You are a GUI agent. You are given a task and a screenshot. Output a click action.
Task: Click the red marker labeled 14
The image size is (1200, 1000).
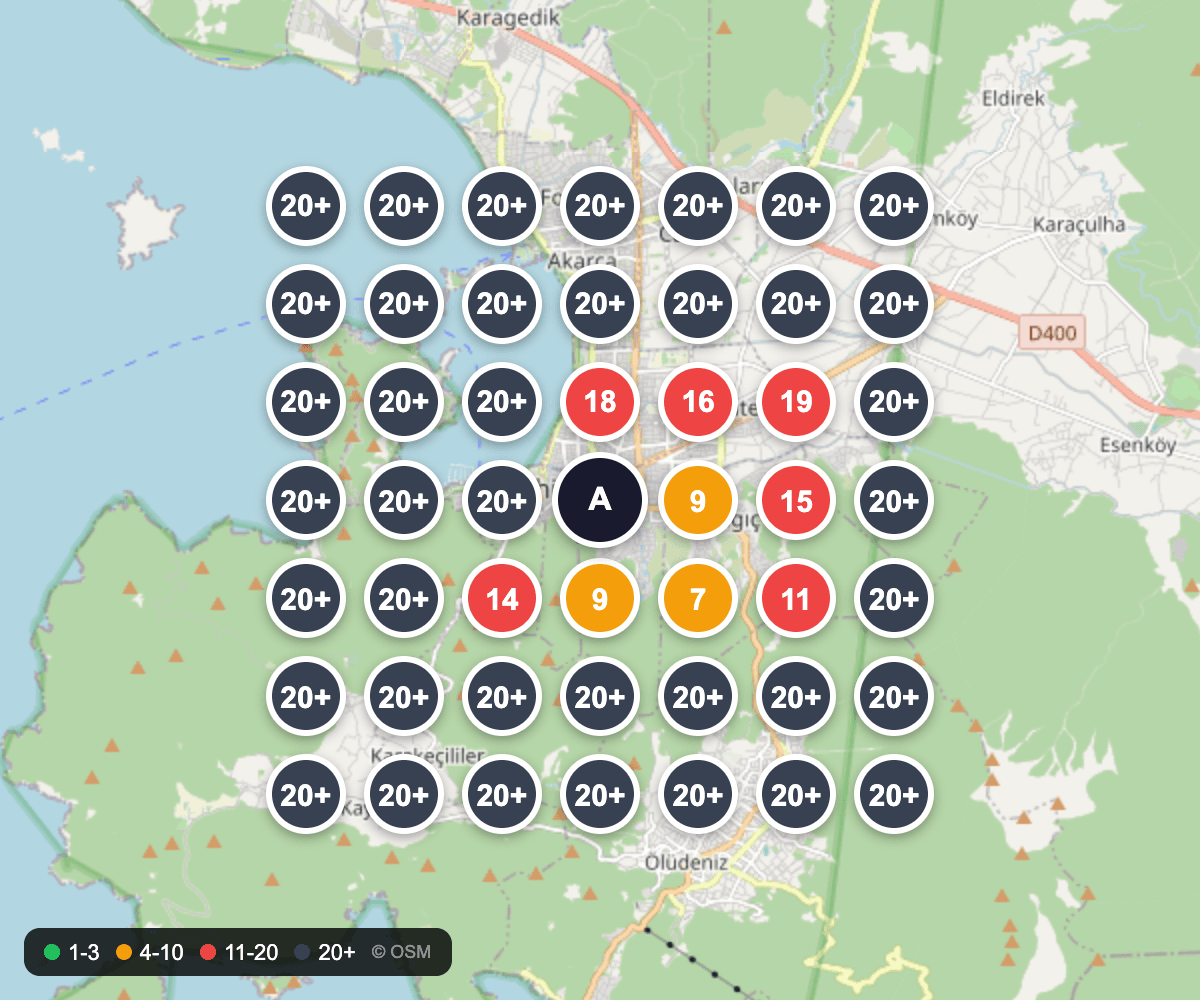[x=502, y=598]
